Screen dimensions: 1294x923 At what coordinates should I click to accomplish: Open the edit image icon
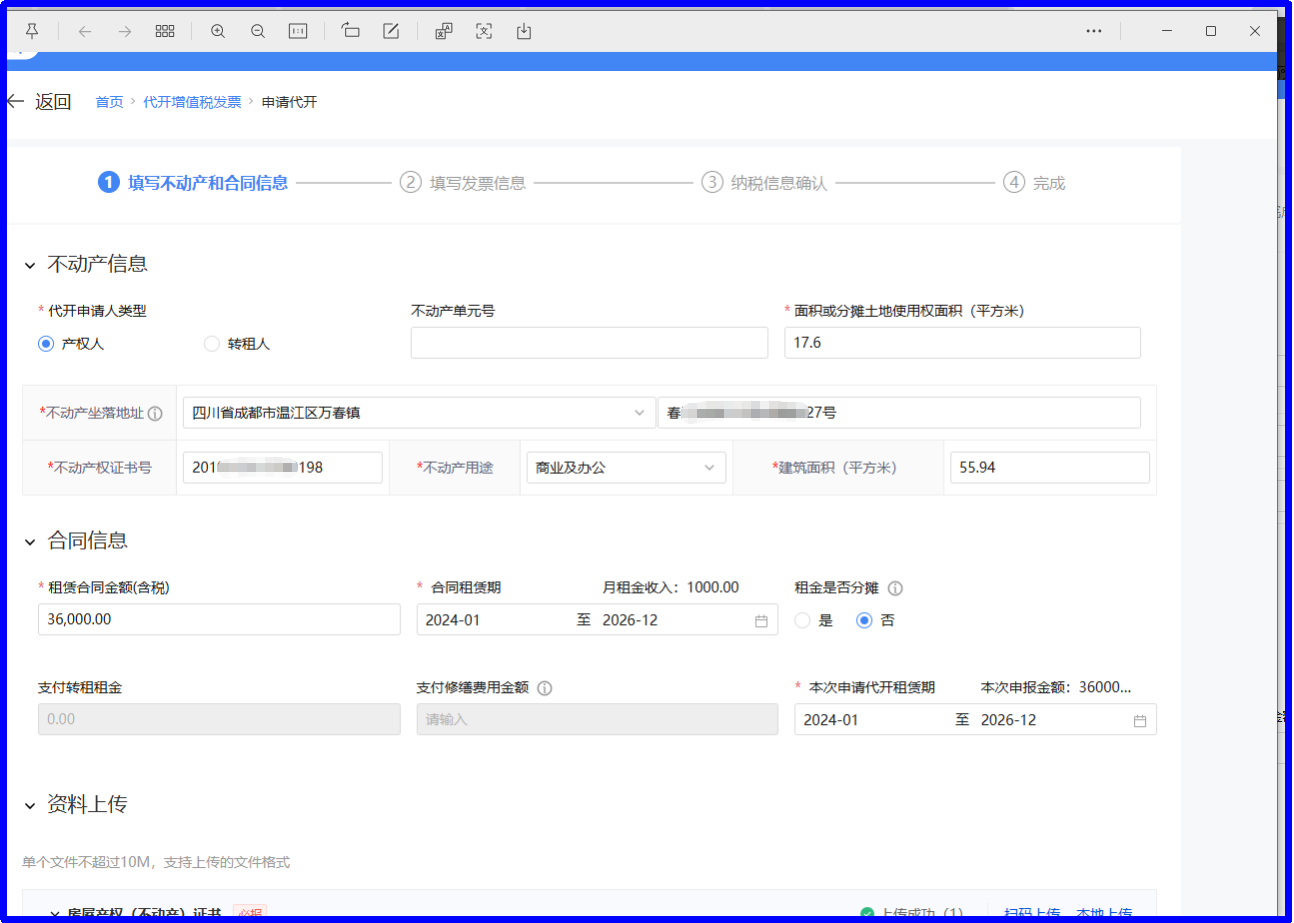392,31
